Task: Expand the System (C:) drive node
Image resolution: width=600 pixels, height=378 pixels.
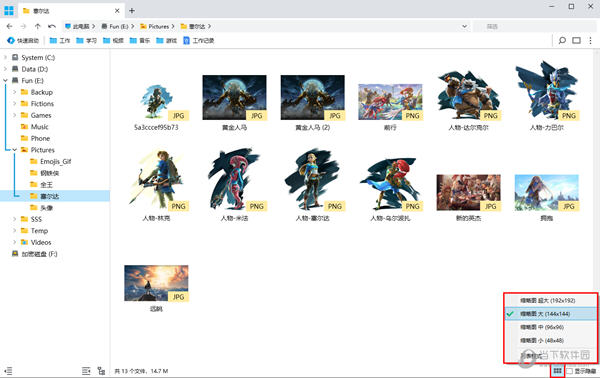Action: click(x=5, y=57)
